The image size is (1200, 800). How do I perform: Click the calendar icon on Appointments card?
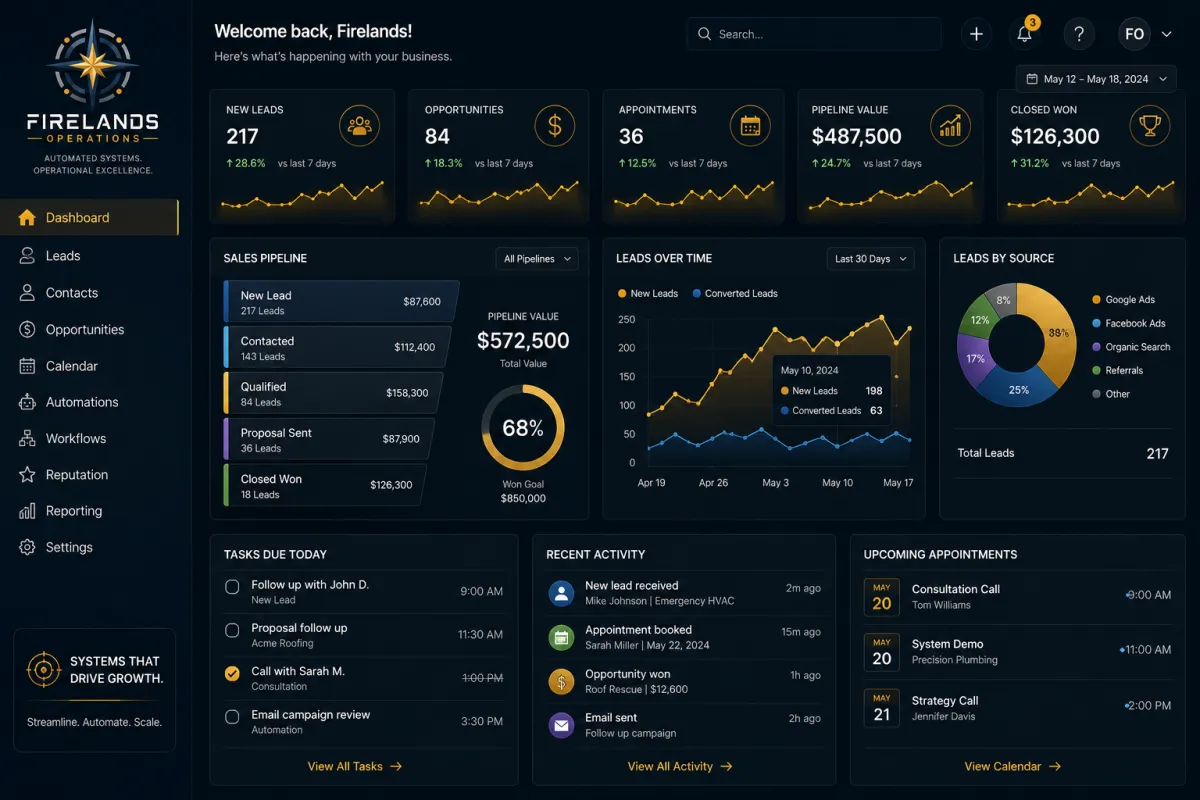coord(750,125)
